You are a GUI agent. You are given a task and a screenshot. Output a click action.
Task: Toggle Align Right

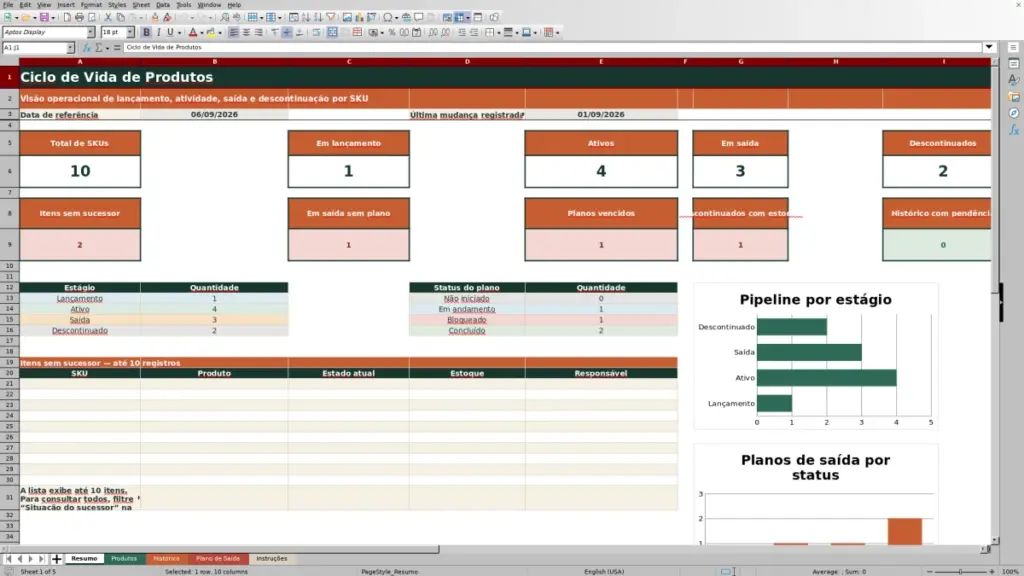pos(259,32)
